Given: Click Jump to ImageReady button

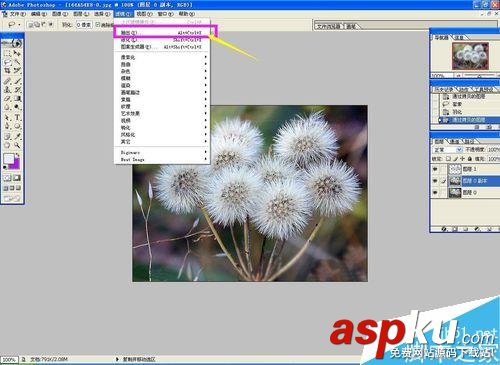Looking at the screenshot, I should coord(12,199).
